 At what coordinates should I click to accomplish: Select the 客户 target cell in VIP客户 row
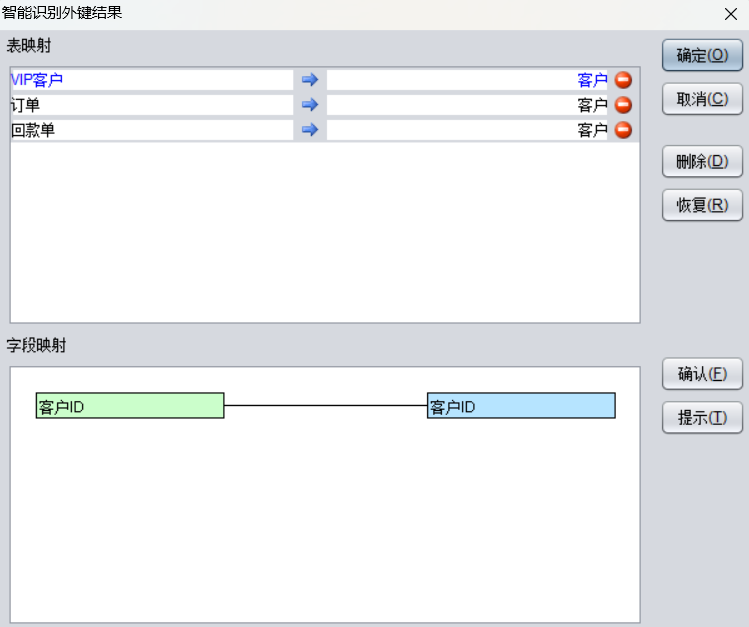point(467,80)
